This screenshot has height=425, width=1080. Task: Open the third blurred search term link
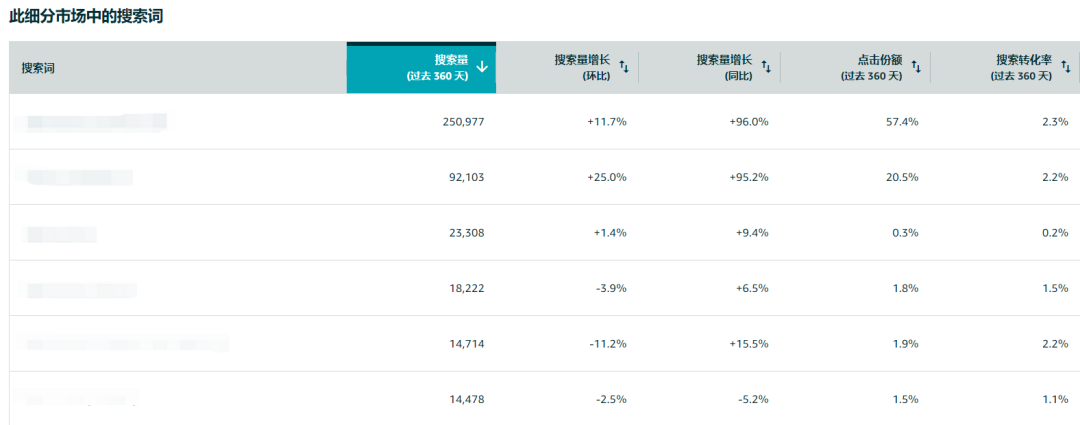click(61, 233)
